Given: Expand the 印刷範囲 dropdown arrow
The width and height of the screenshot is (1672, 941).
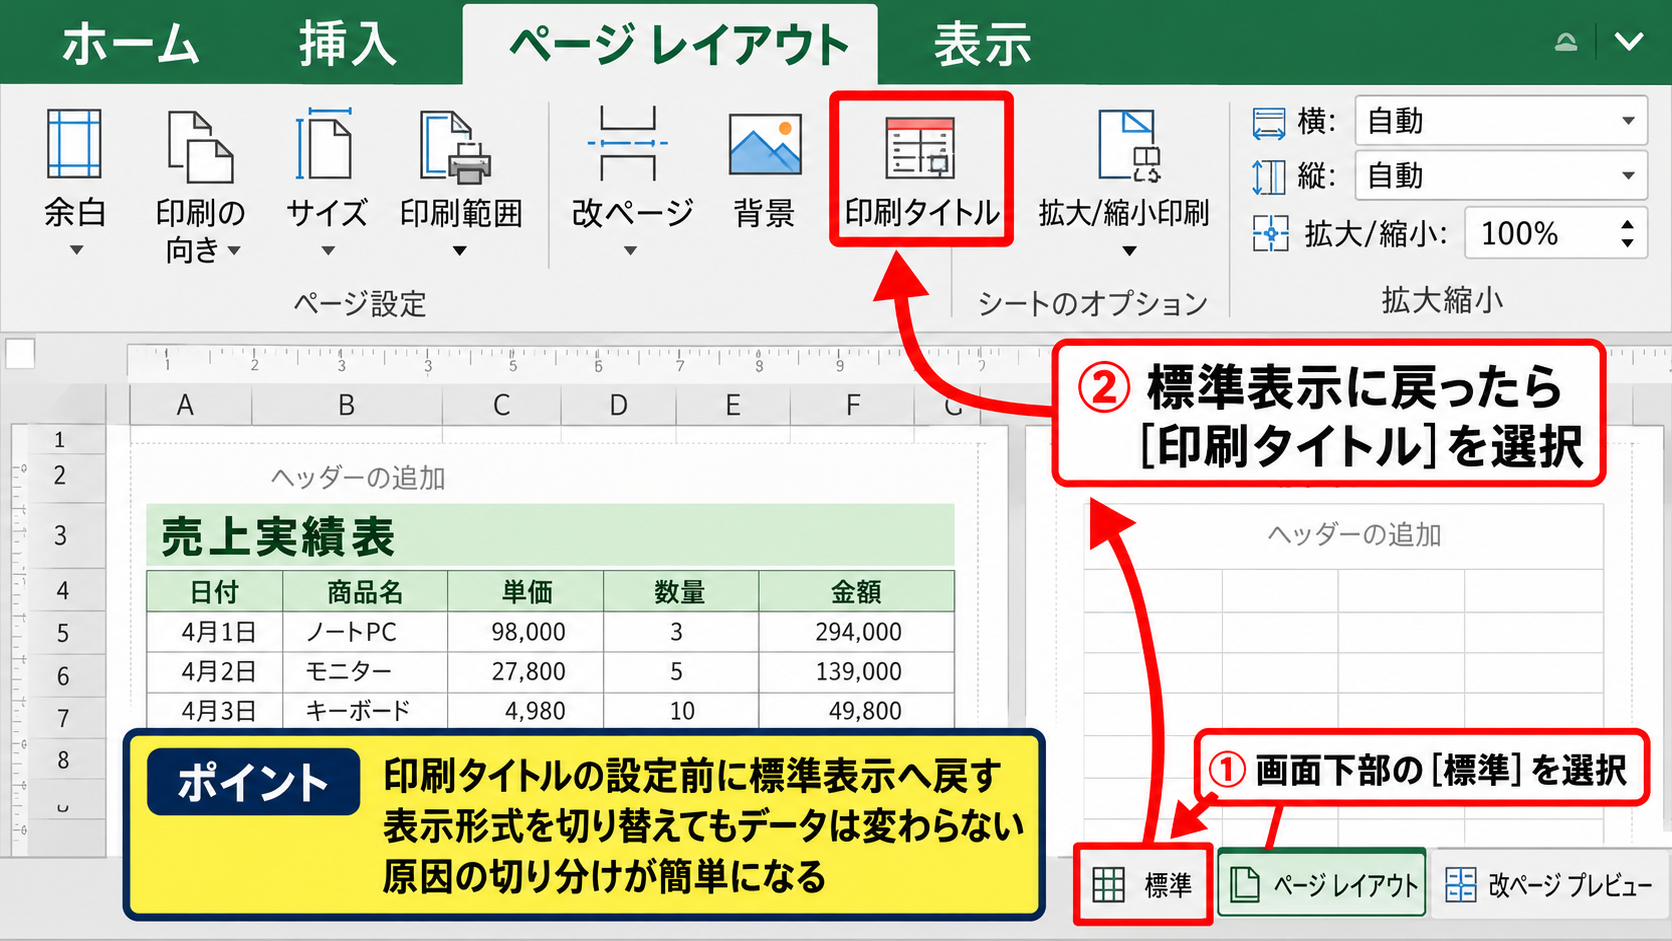Looking at the screenshot, I should coord(459,251).
